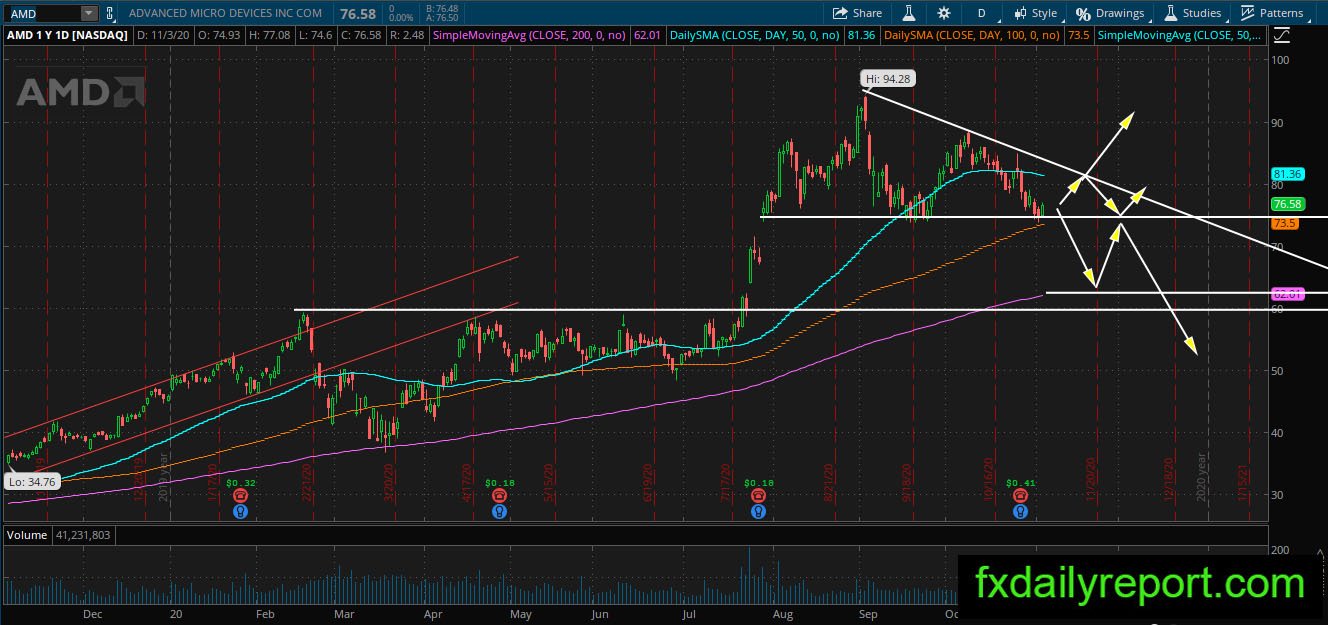Click the Lo: 34.76 chart bubble
The width and height of the screenshot is (1328, 625).
[x=33, y=481]
